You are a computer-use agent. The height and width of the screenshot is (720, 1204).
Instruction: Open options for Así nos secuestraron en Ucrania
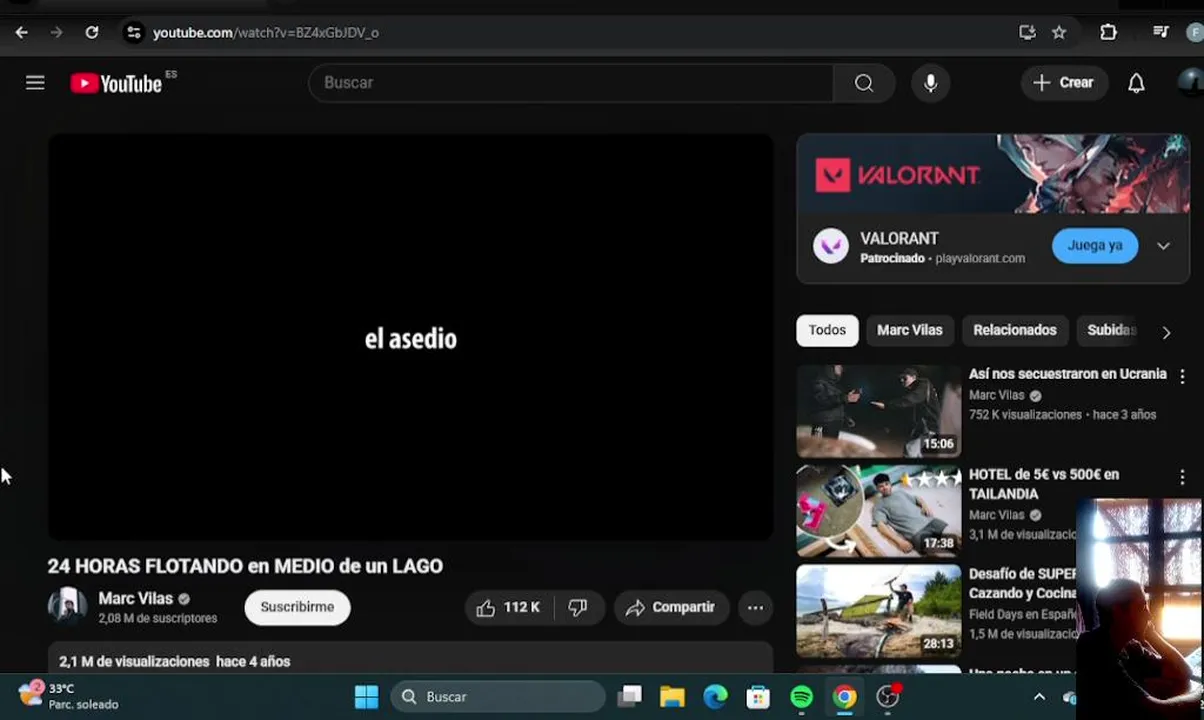[x=1182, y=376]
